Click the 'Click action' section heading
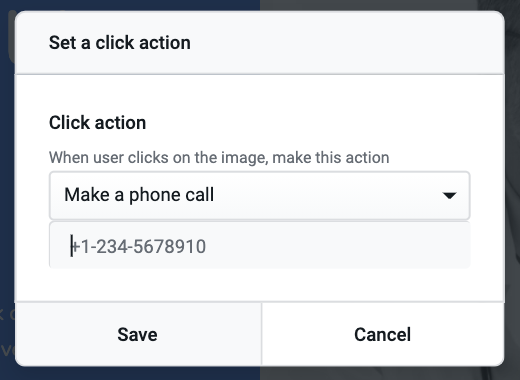Viewport: 520px width, 380px height. (x=97, y=123)
